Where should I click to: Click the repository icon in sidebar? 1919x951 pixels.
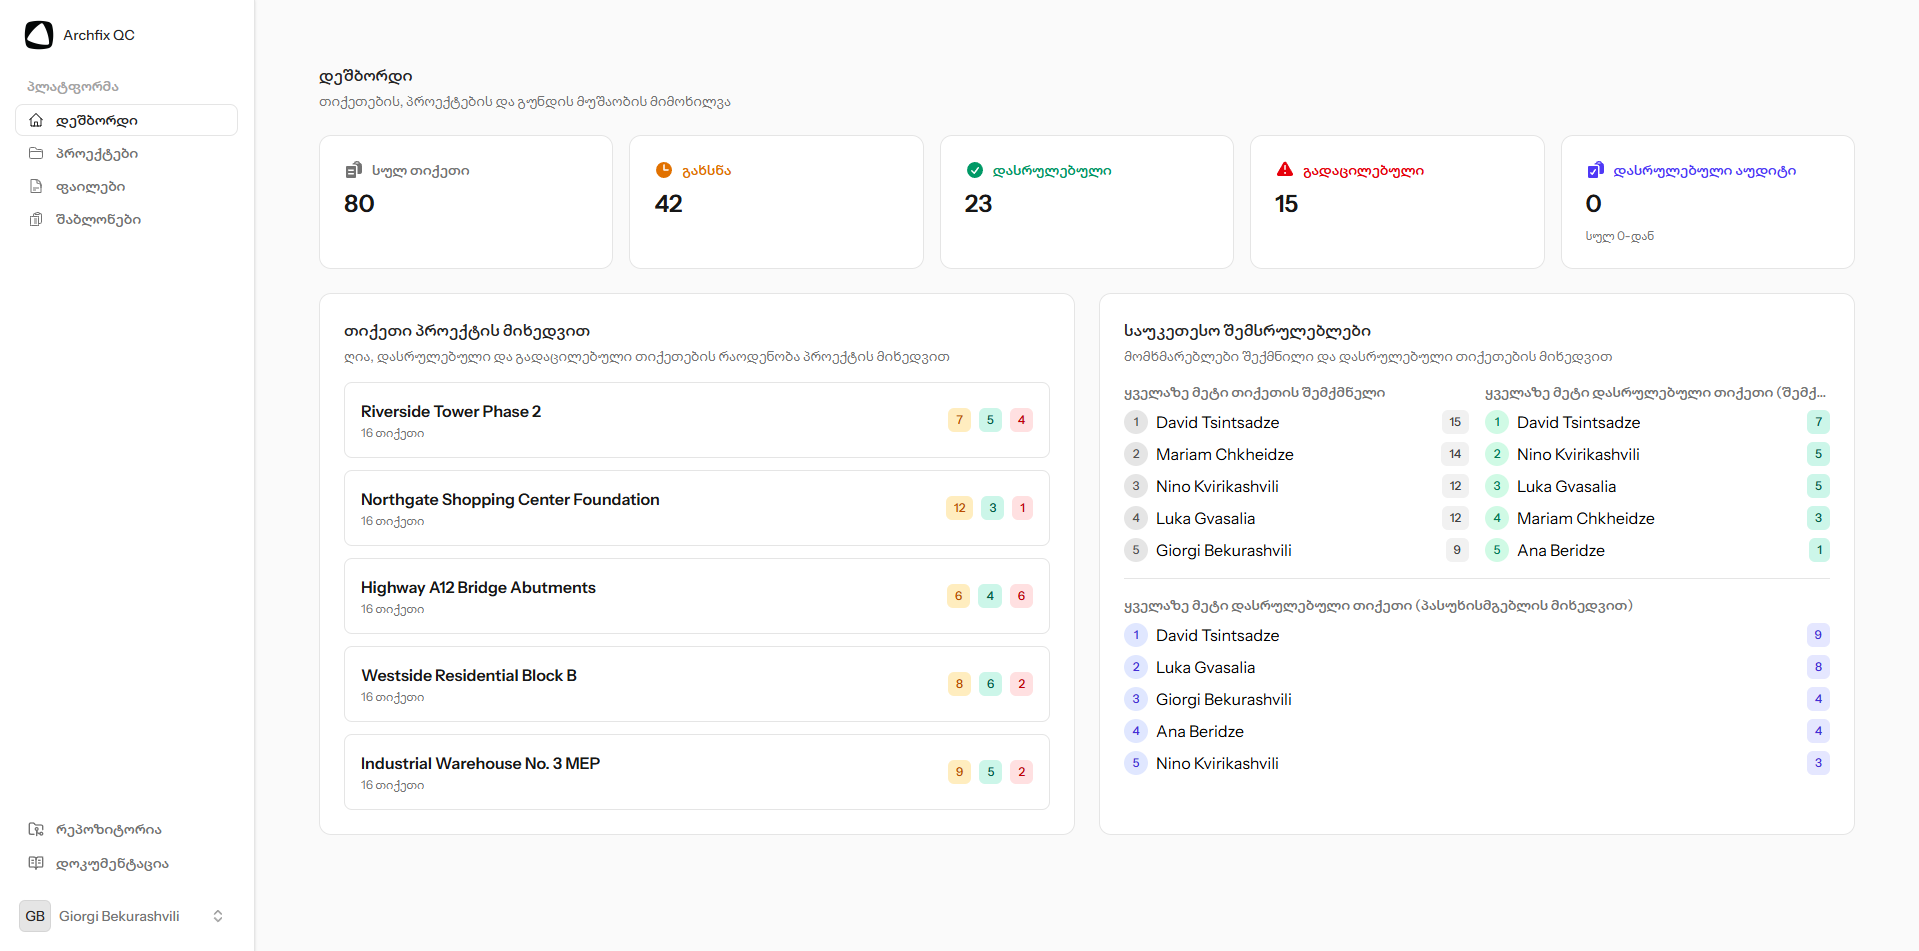pyautogui.click(x=36, y=829)
